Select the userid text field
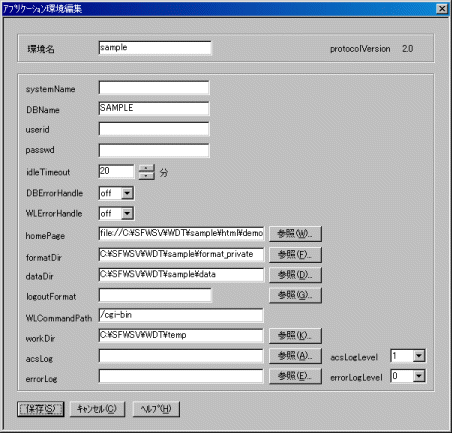Viewport: 452px width, 433px height. (154, 129)
